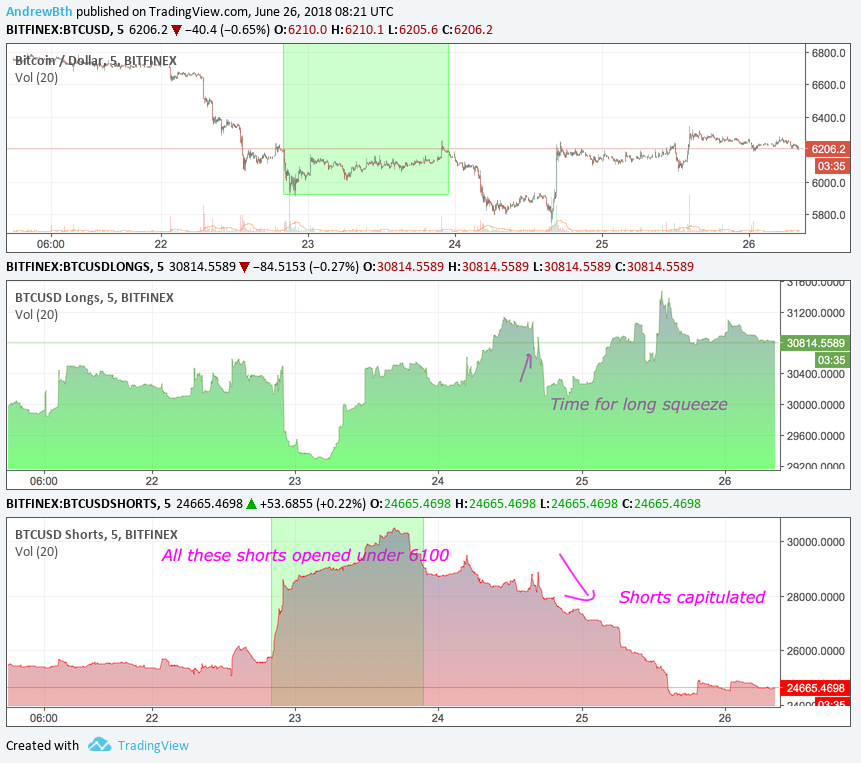
Task: Click the 'Created with' text
Action: 42,745
